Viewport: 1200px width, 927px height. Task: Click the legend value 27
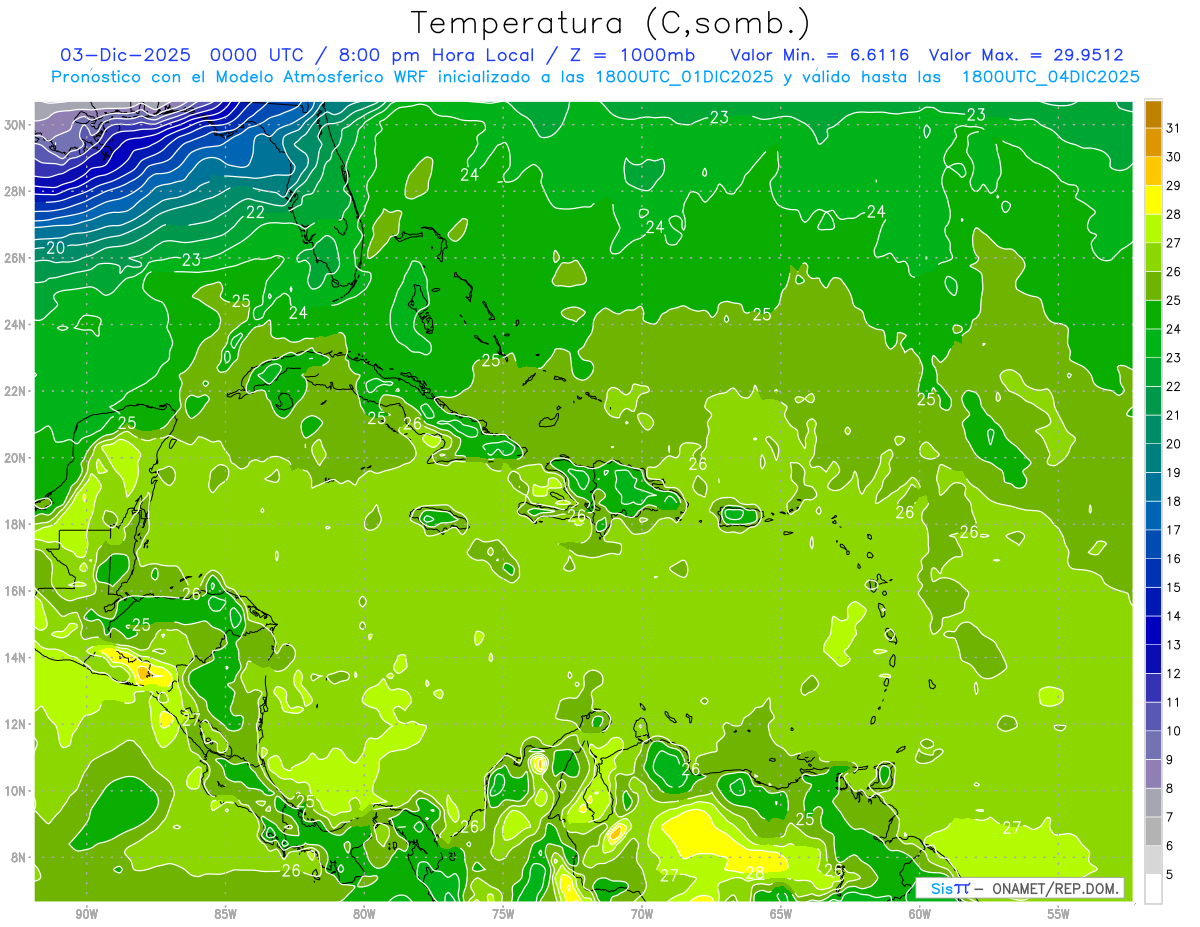1174,243
